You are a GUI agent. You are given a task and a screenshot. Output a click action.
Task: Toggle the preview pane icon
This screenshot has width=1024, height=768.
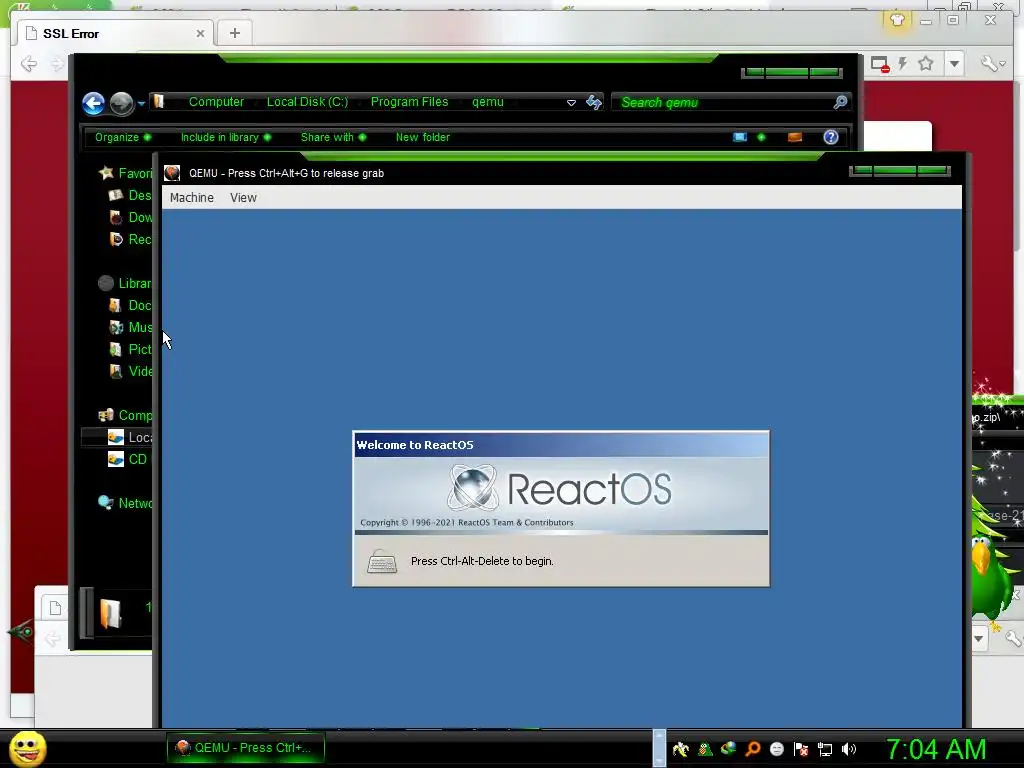tap(795, 137)
